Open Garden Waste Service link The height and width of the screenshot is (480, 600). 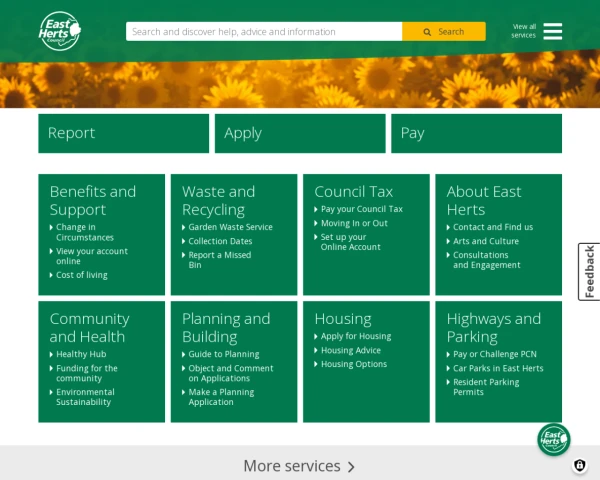click(x=230, y=227)
